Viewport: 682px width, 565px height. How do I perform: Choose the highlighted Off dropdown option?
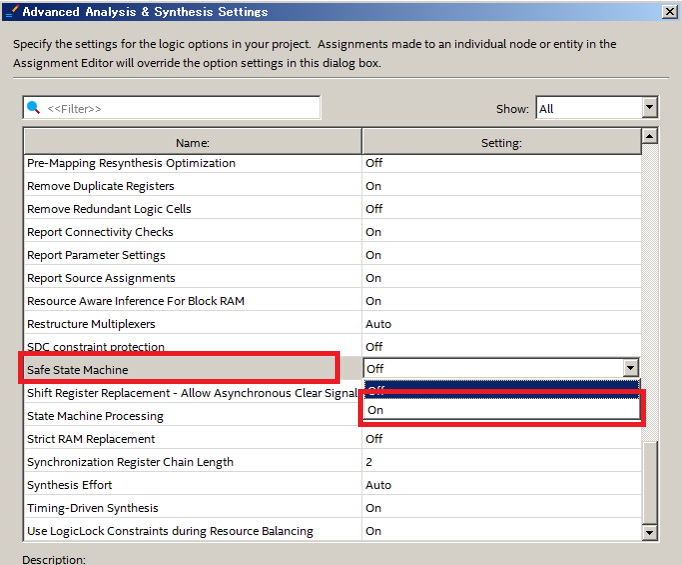pos(500,389)
